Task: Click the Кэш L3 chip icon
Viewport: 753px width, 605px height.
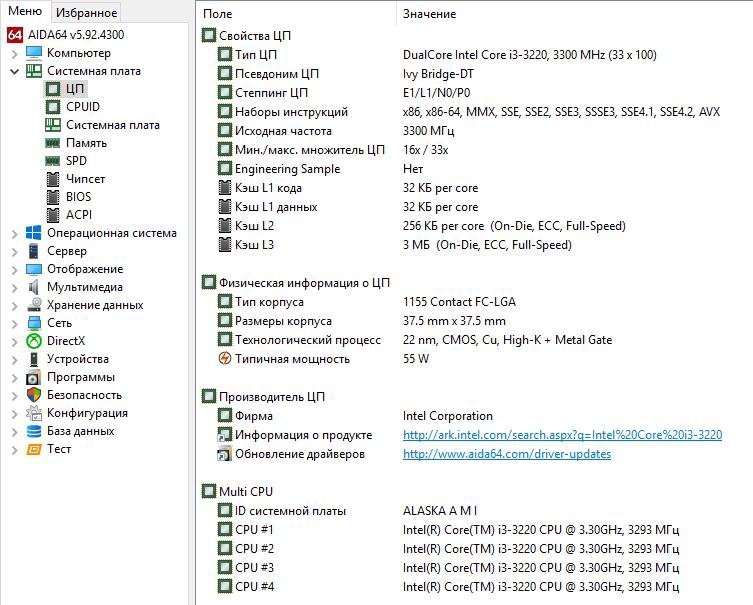Action: tap(225, 244)
